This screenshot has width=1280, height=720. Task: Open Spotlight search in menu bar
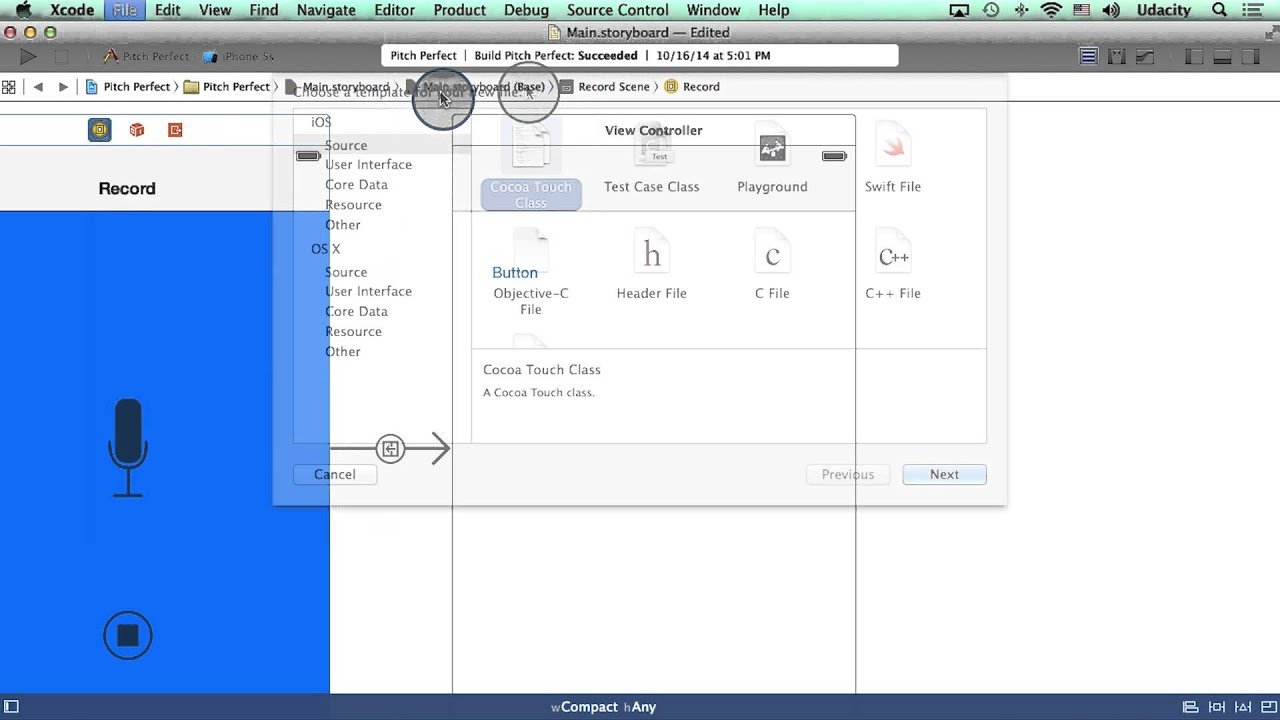pyautogui.click(x=1219, y=10)
